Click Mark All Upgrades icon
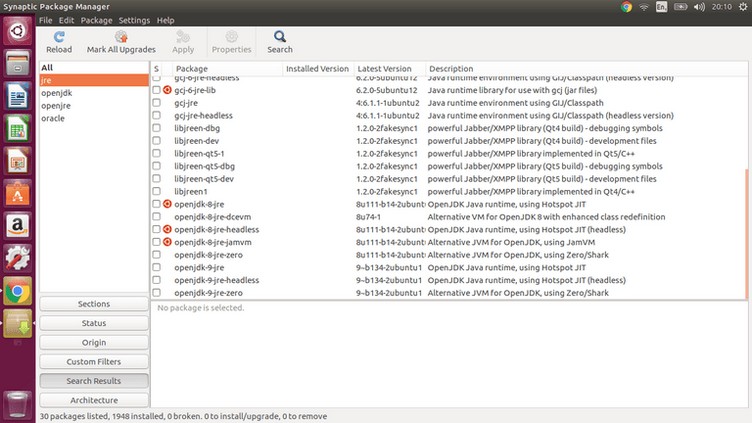The image size is (752, 423). point(121,37)
